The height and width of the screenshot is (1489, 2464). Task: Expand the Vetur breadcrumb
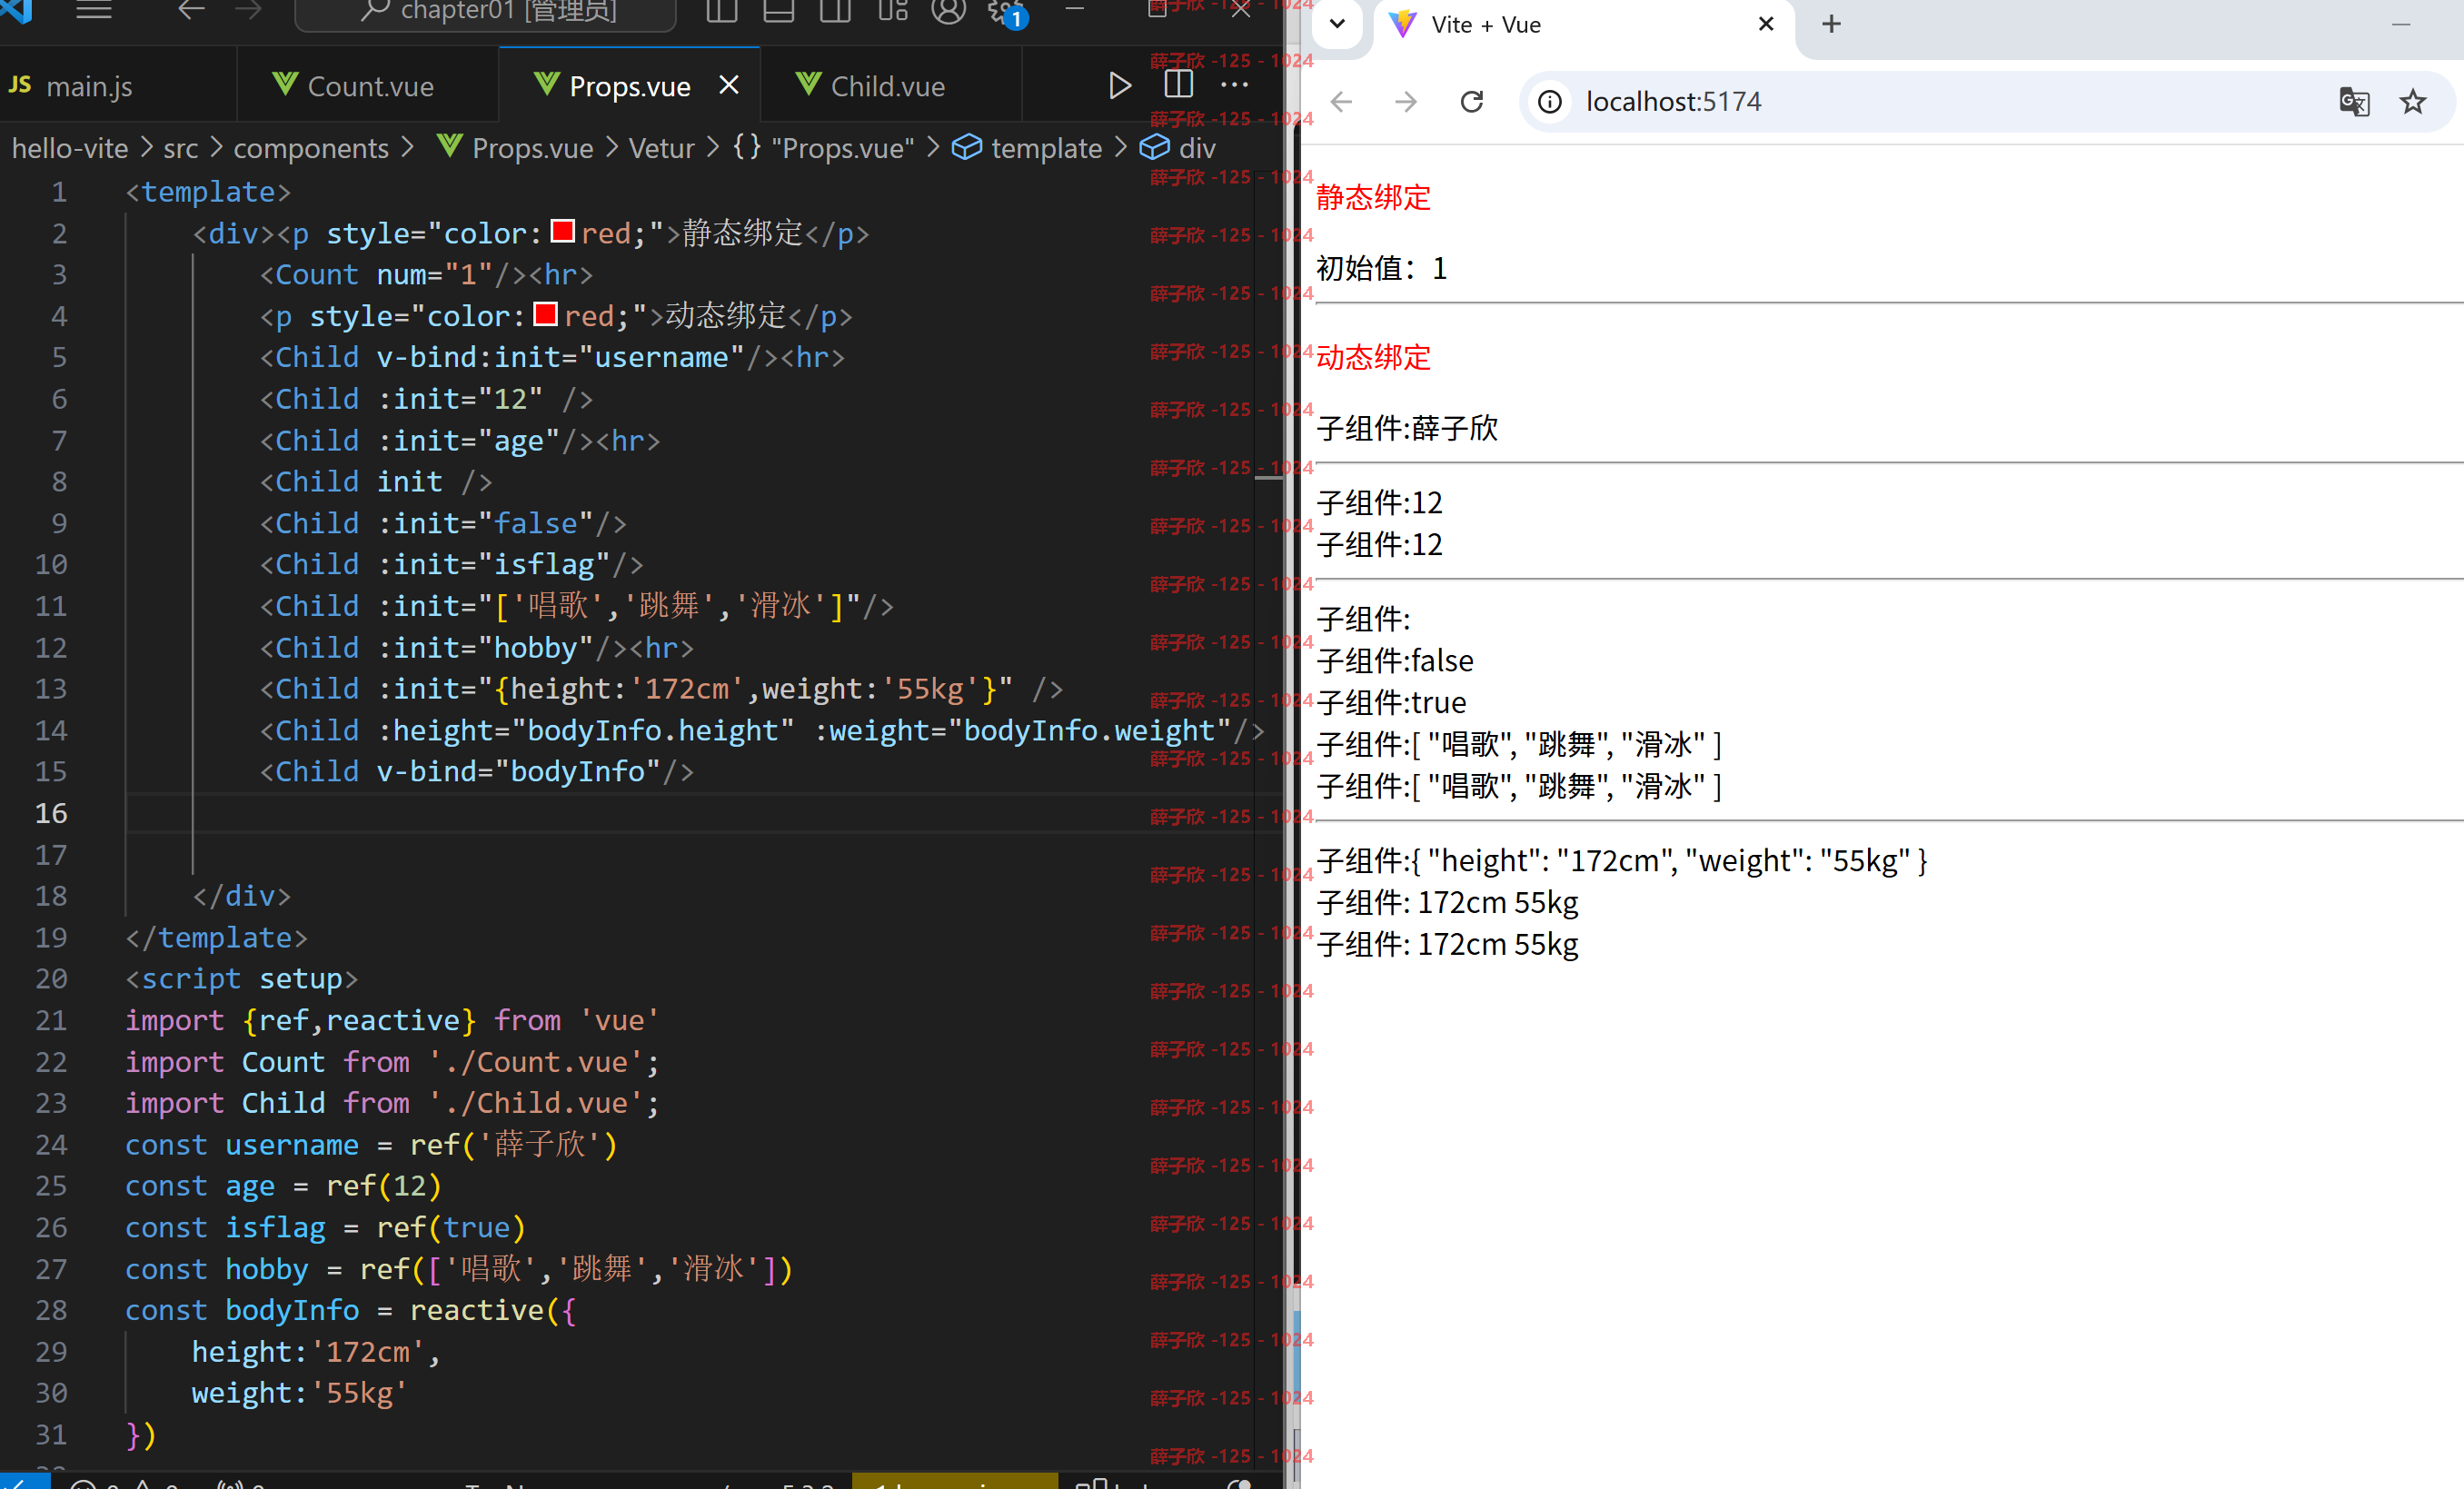click(661, 148)
